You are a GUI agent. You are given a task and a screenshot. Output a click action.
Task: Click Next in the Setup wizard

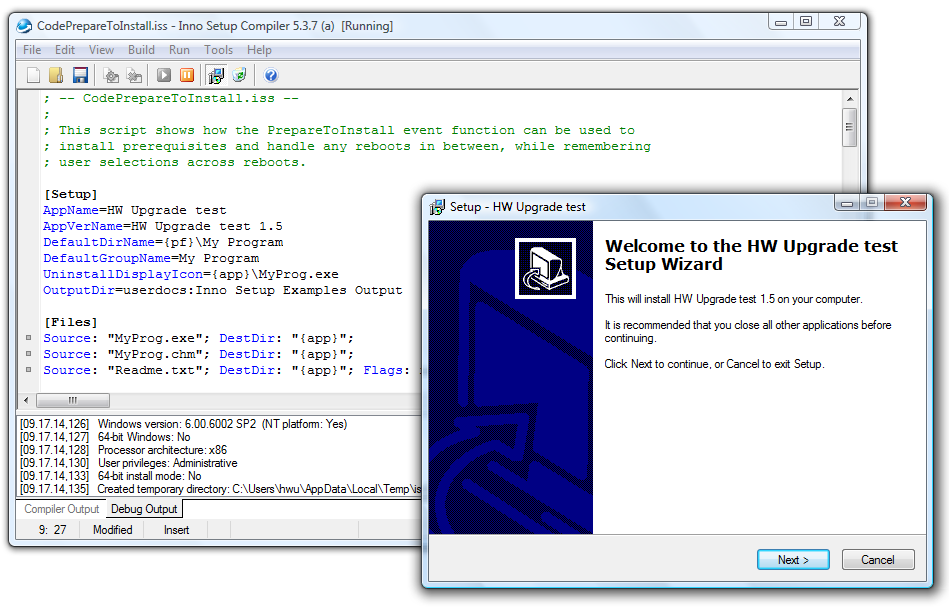click(793, 560)
